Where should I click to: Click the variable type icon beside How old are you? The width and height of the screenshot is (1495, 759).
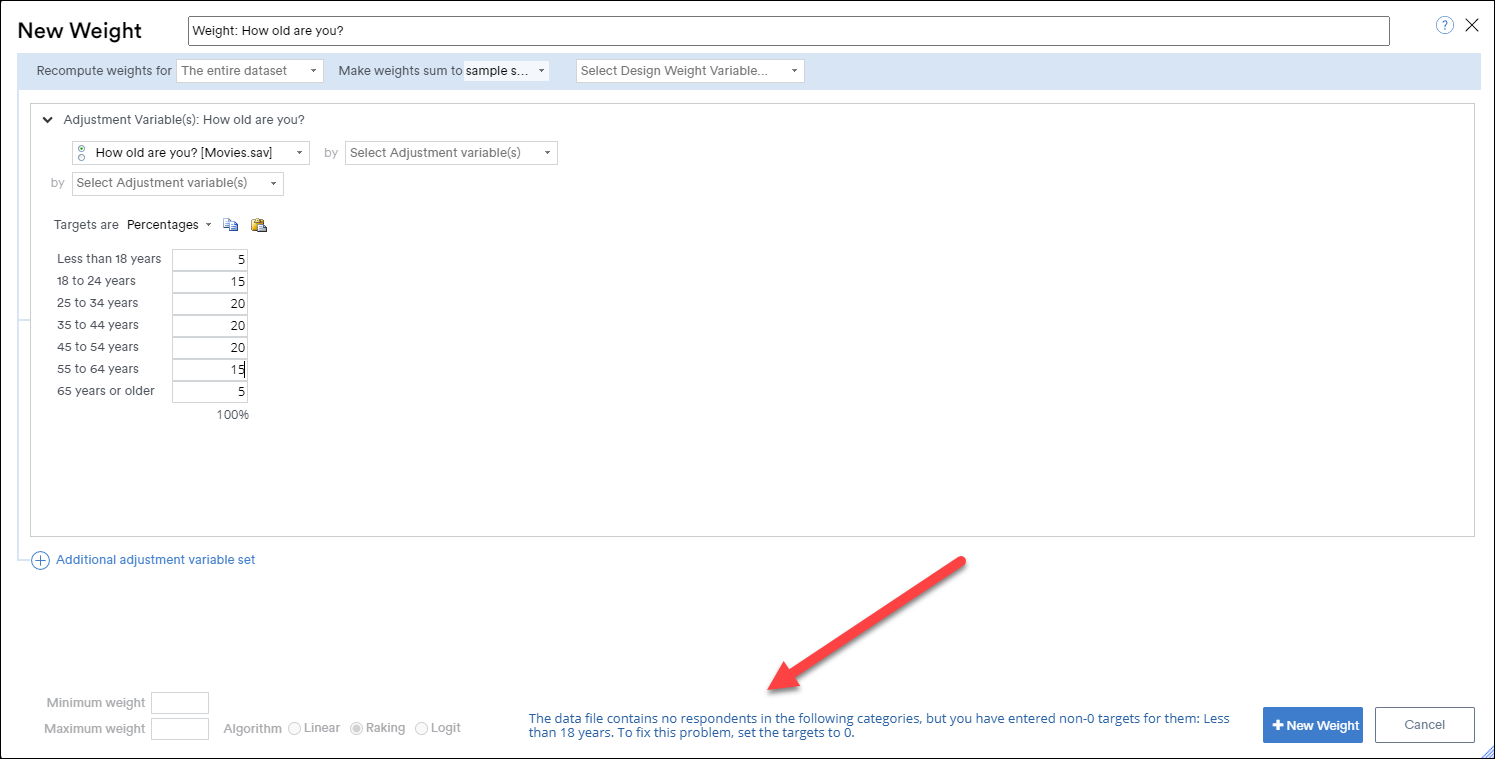pyautogui.click(x=81, y=153)
